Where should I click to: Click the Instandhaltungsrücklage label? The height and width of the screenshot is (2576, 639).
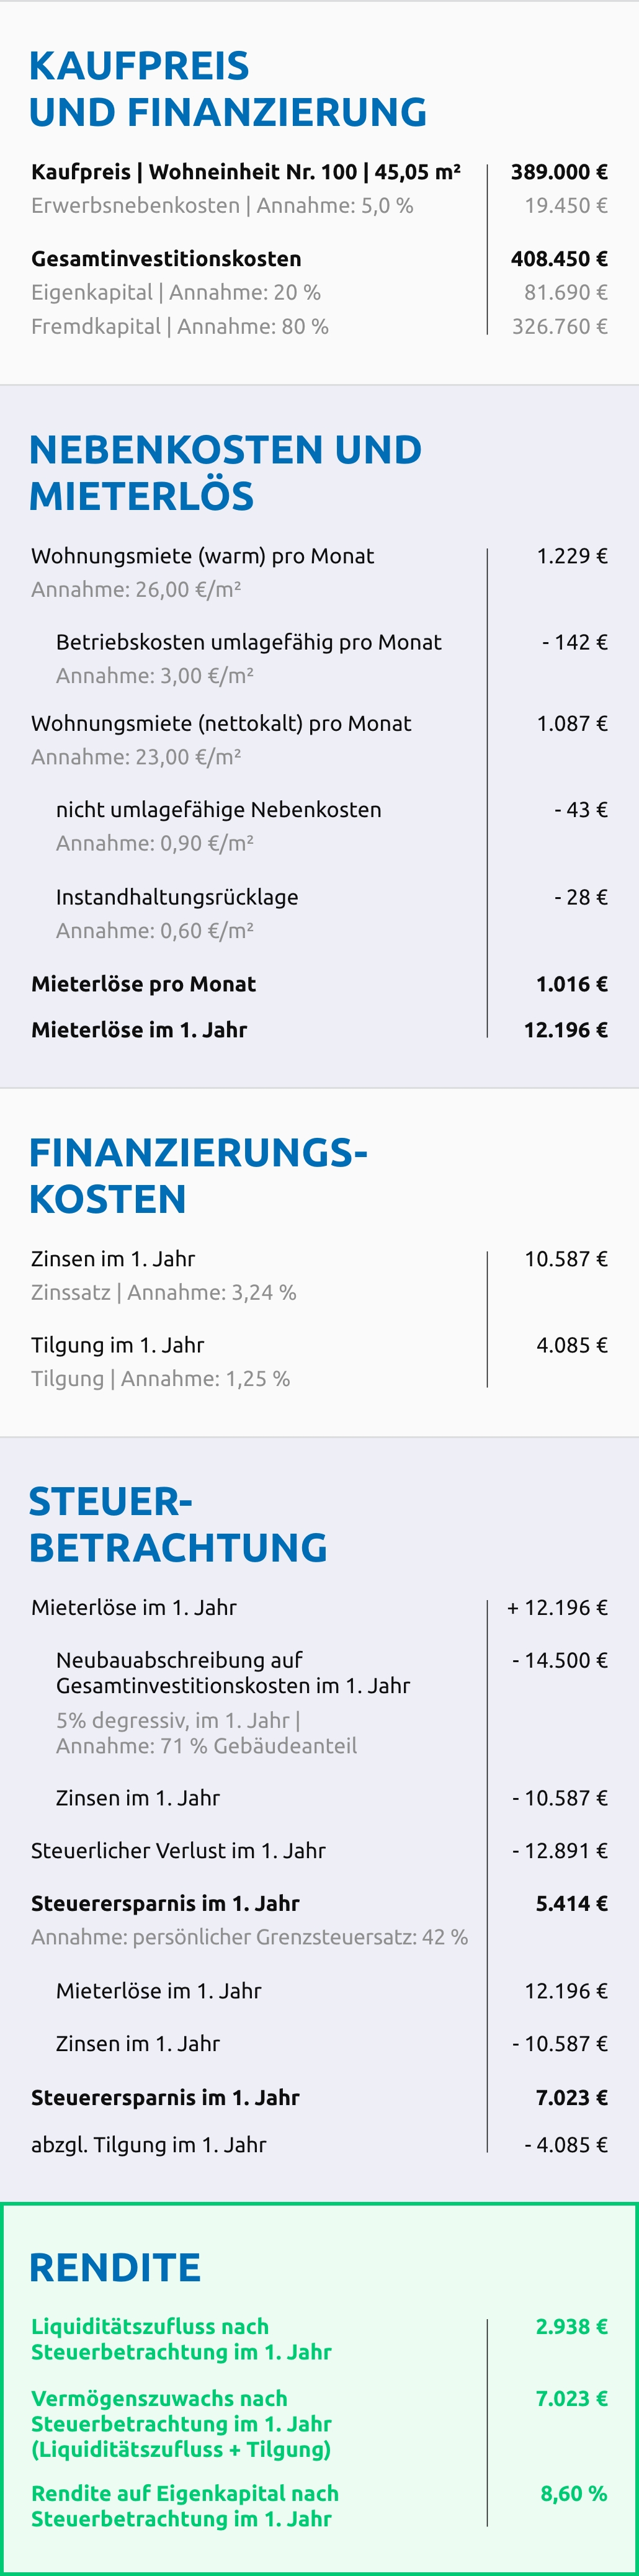click(x=177, y=897)
